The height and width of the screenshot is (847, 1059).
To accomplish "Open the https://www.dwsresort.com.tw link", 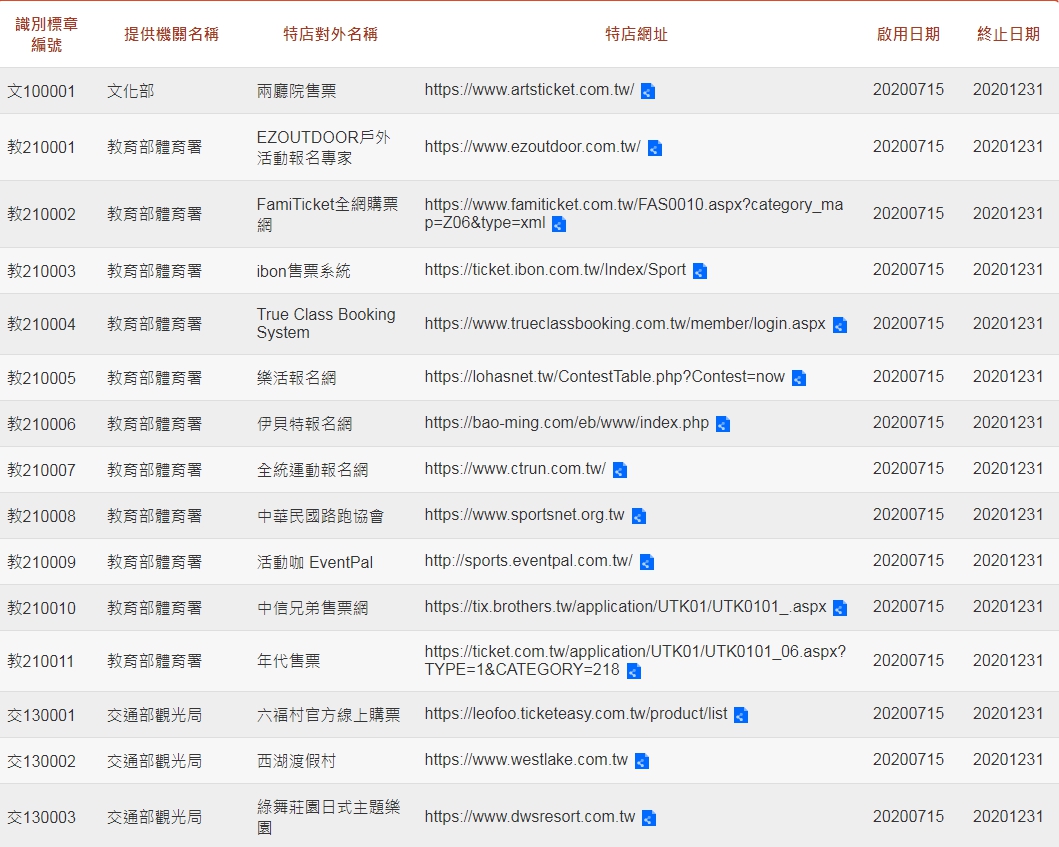I will [530, 817].
